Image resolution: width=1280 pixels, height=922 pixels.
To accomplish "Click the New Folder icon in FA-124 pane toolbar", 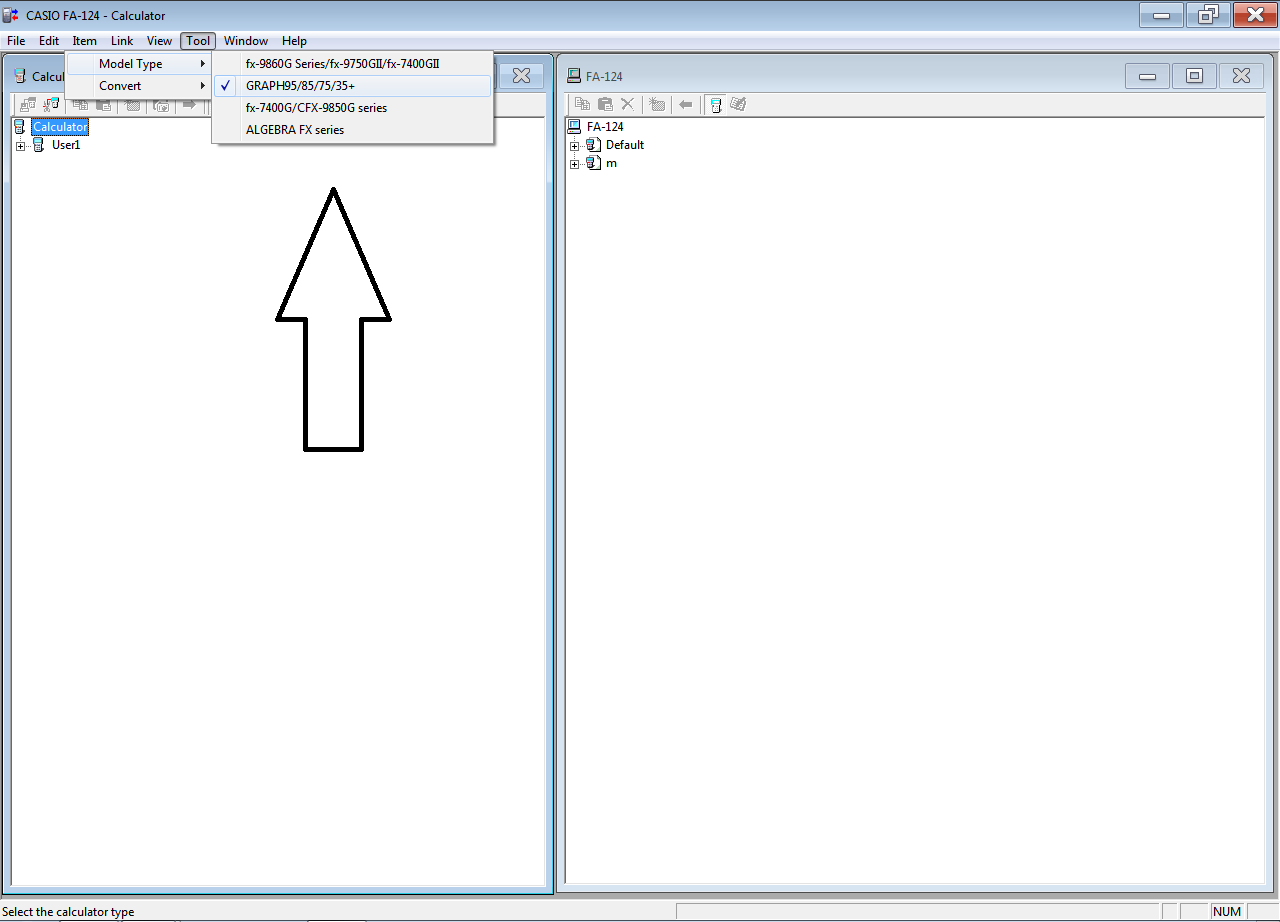I will click(x=657, y=104).
